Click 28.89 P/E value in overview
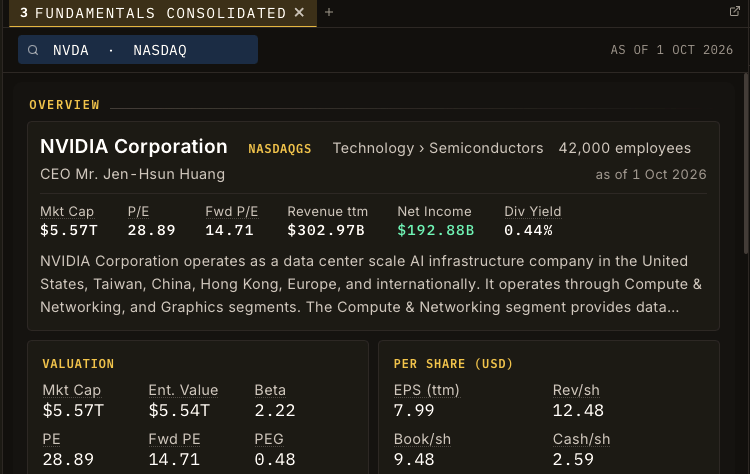This screenshot has width=750, height=474. click(152, 231)
